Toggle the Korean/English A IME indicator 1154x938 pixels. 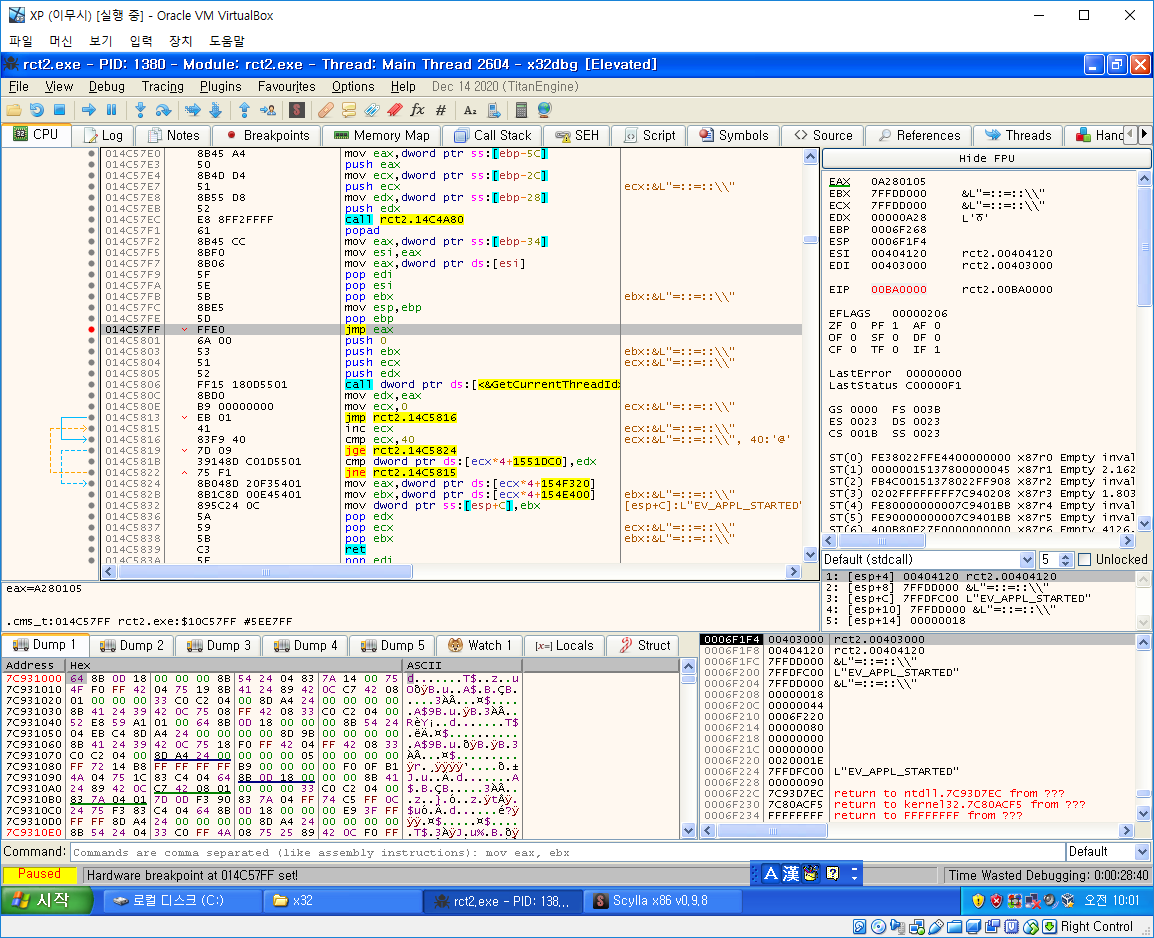(x=771, y=873)
